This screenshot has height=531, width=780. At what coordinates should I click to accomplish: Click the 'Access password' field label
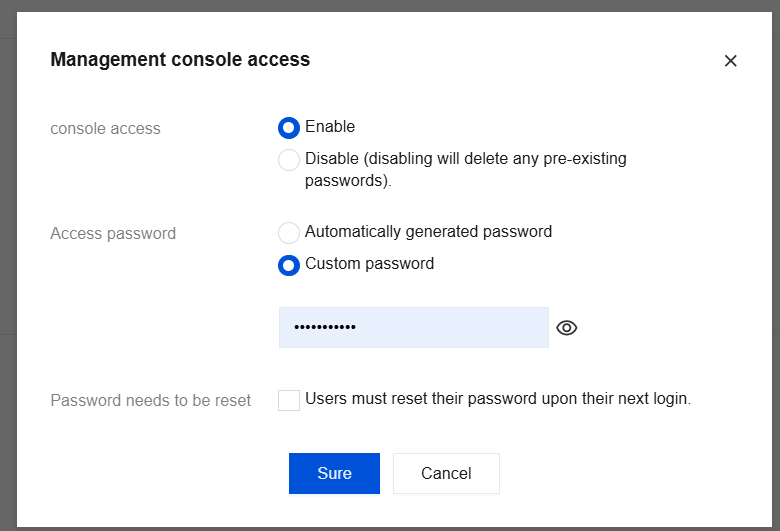[113, 234]
